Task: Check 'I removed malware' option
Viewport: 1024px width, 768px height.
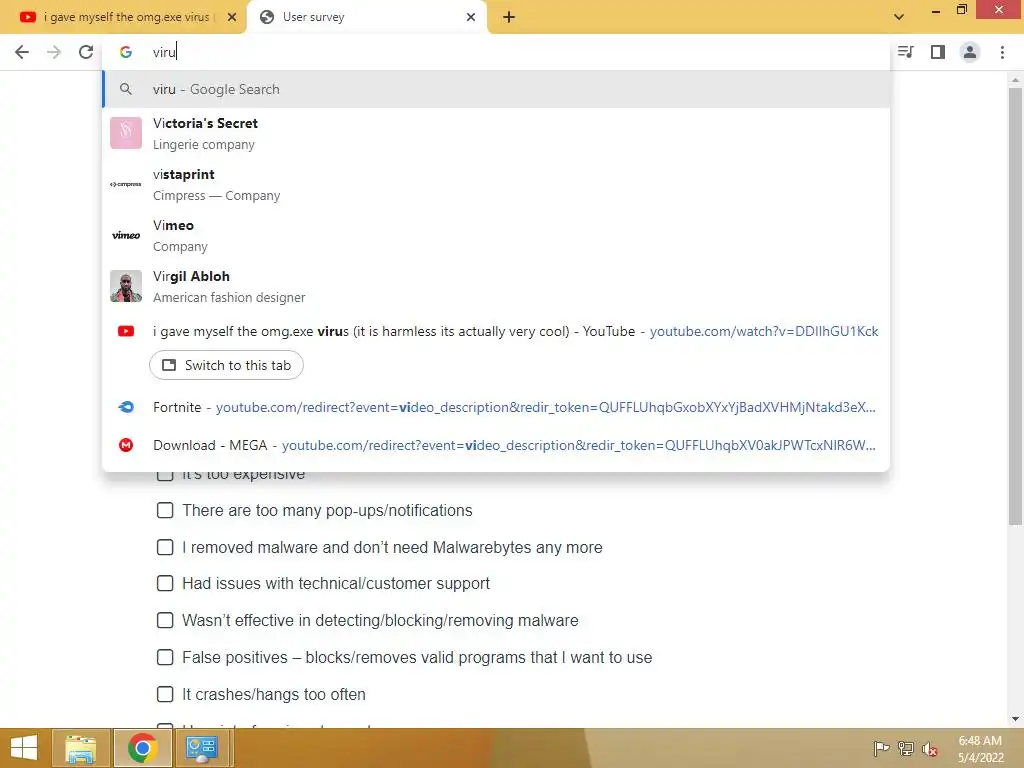Action: tap(165, 547)
